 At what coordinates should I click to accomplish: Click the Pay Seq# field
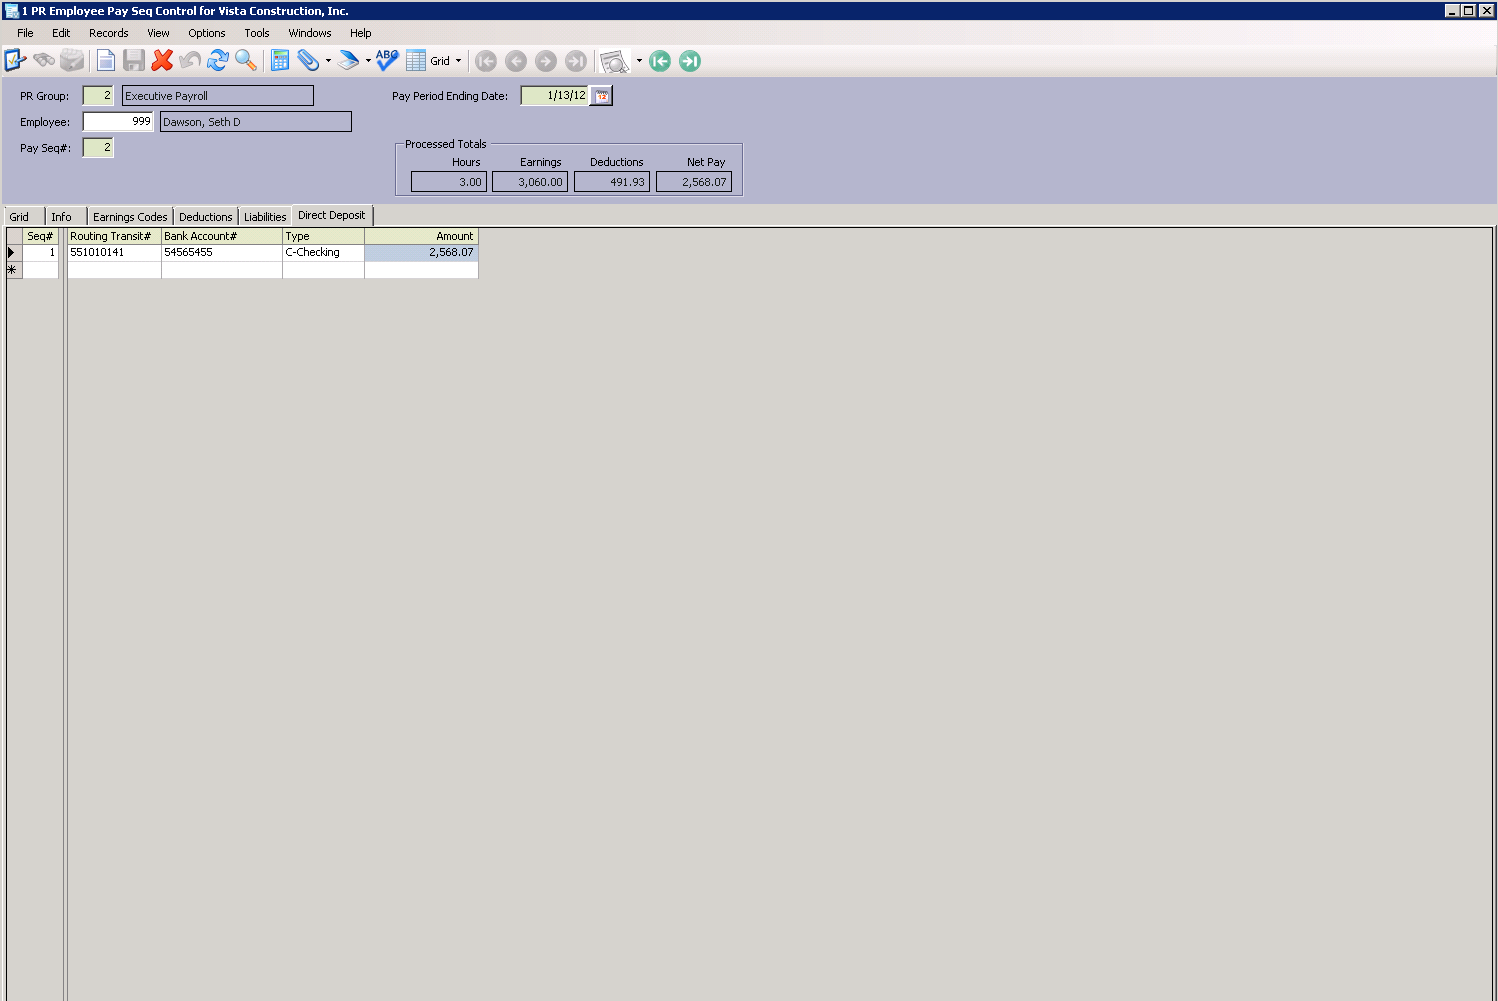(98, 147)
